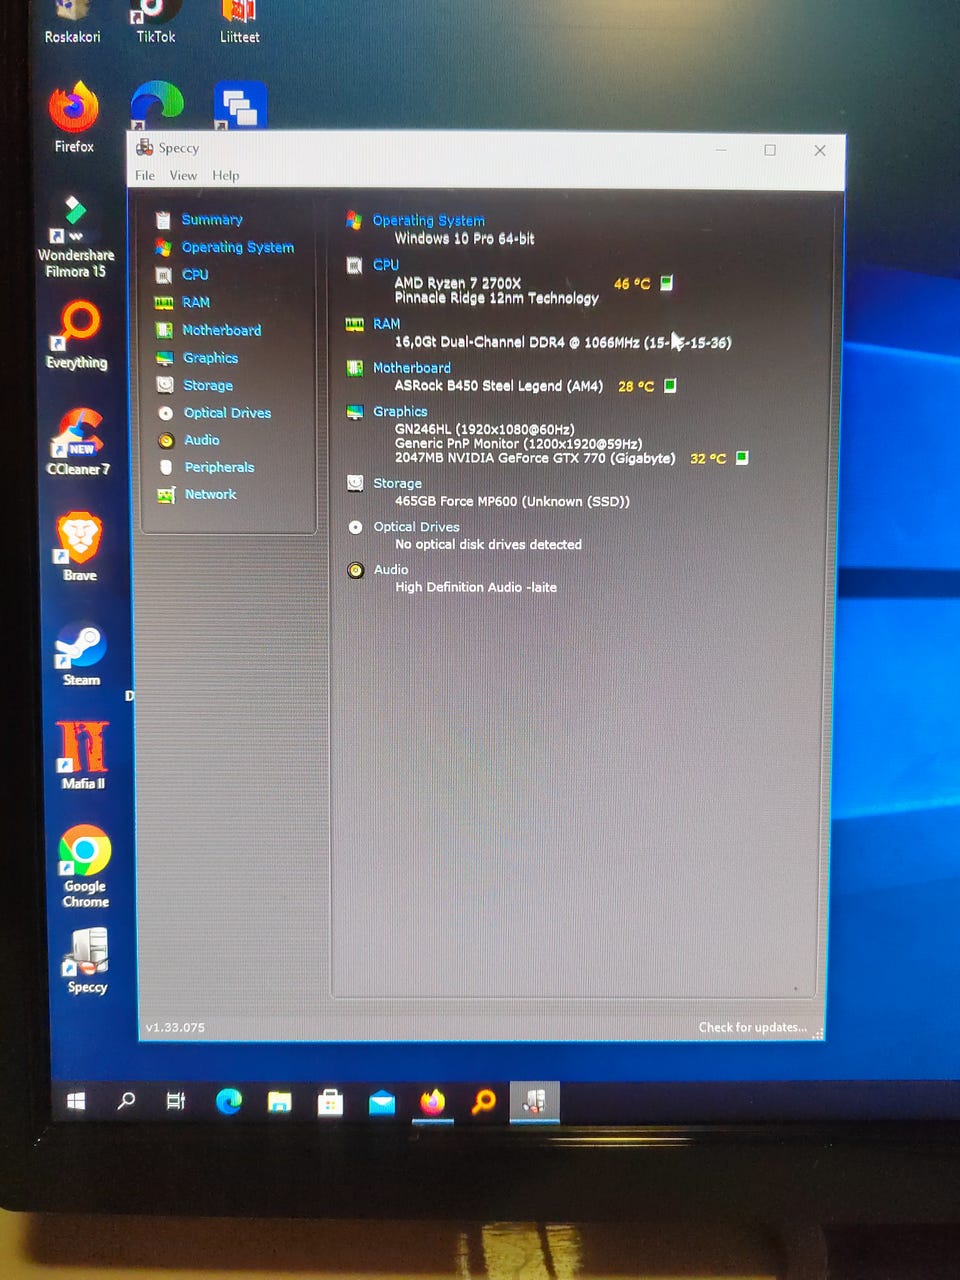Click the 46 °C CPU temperature value
The height and width of the screenshot is (1280, 960).
coord(631,284)
